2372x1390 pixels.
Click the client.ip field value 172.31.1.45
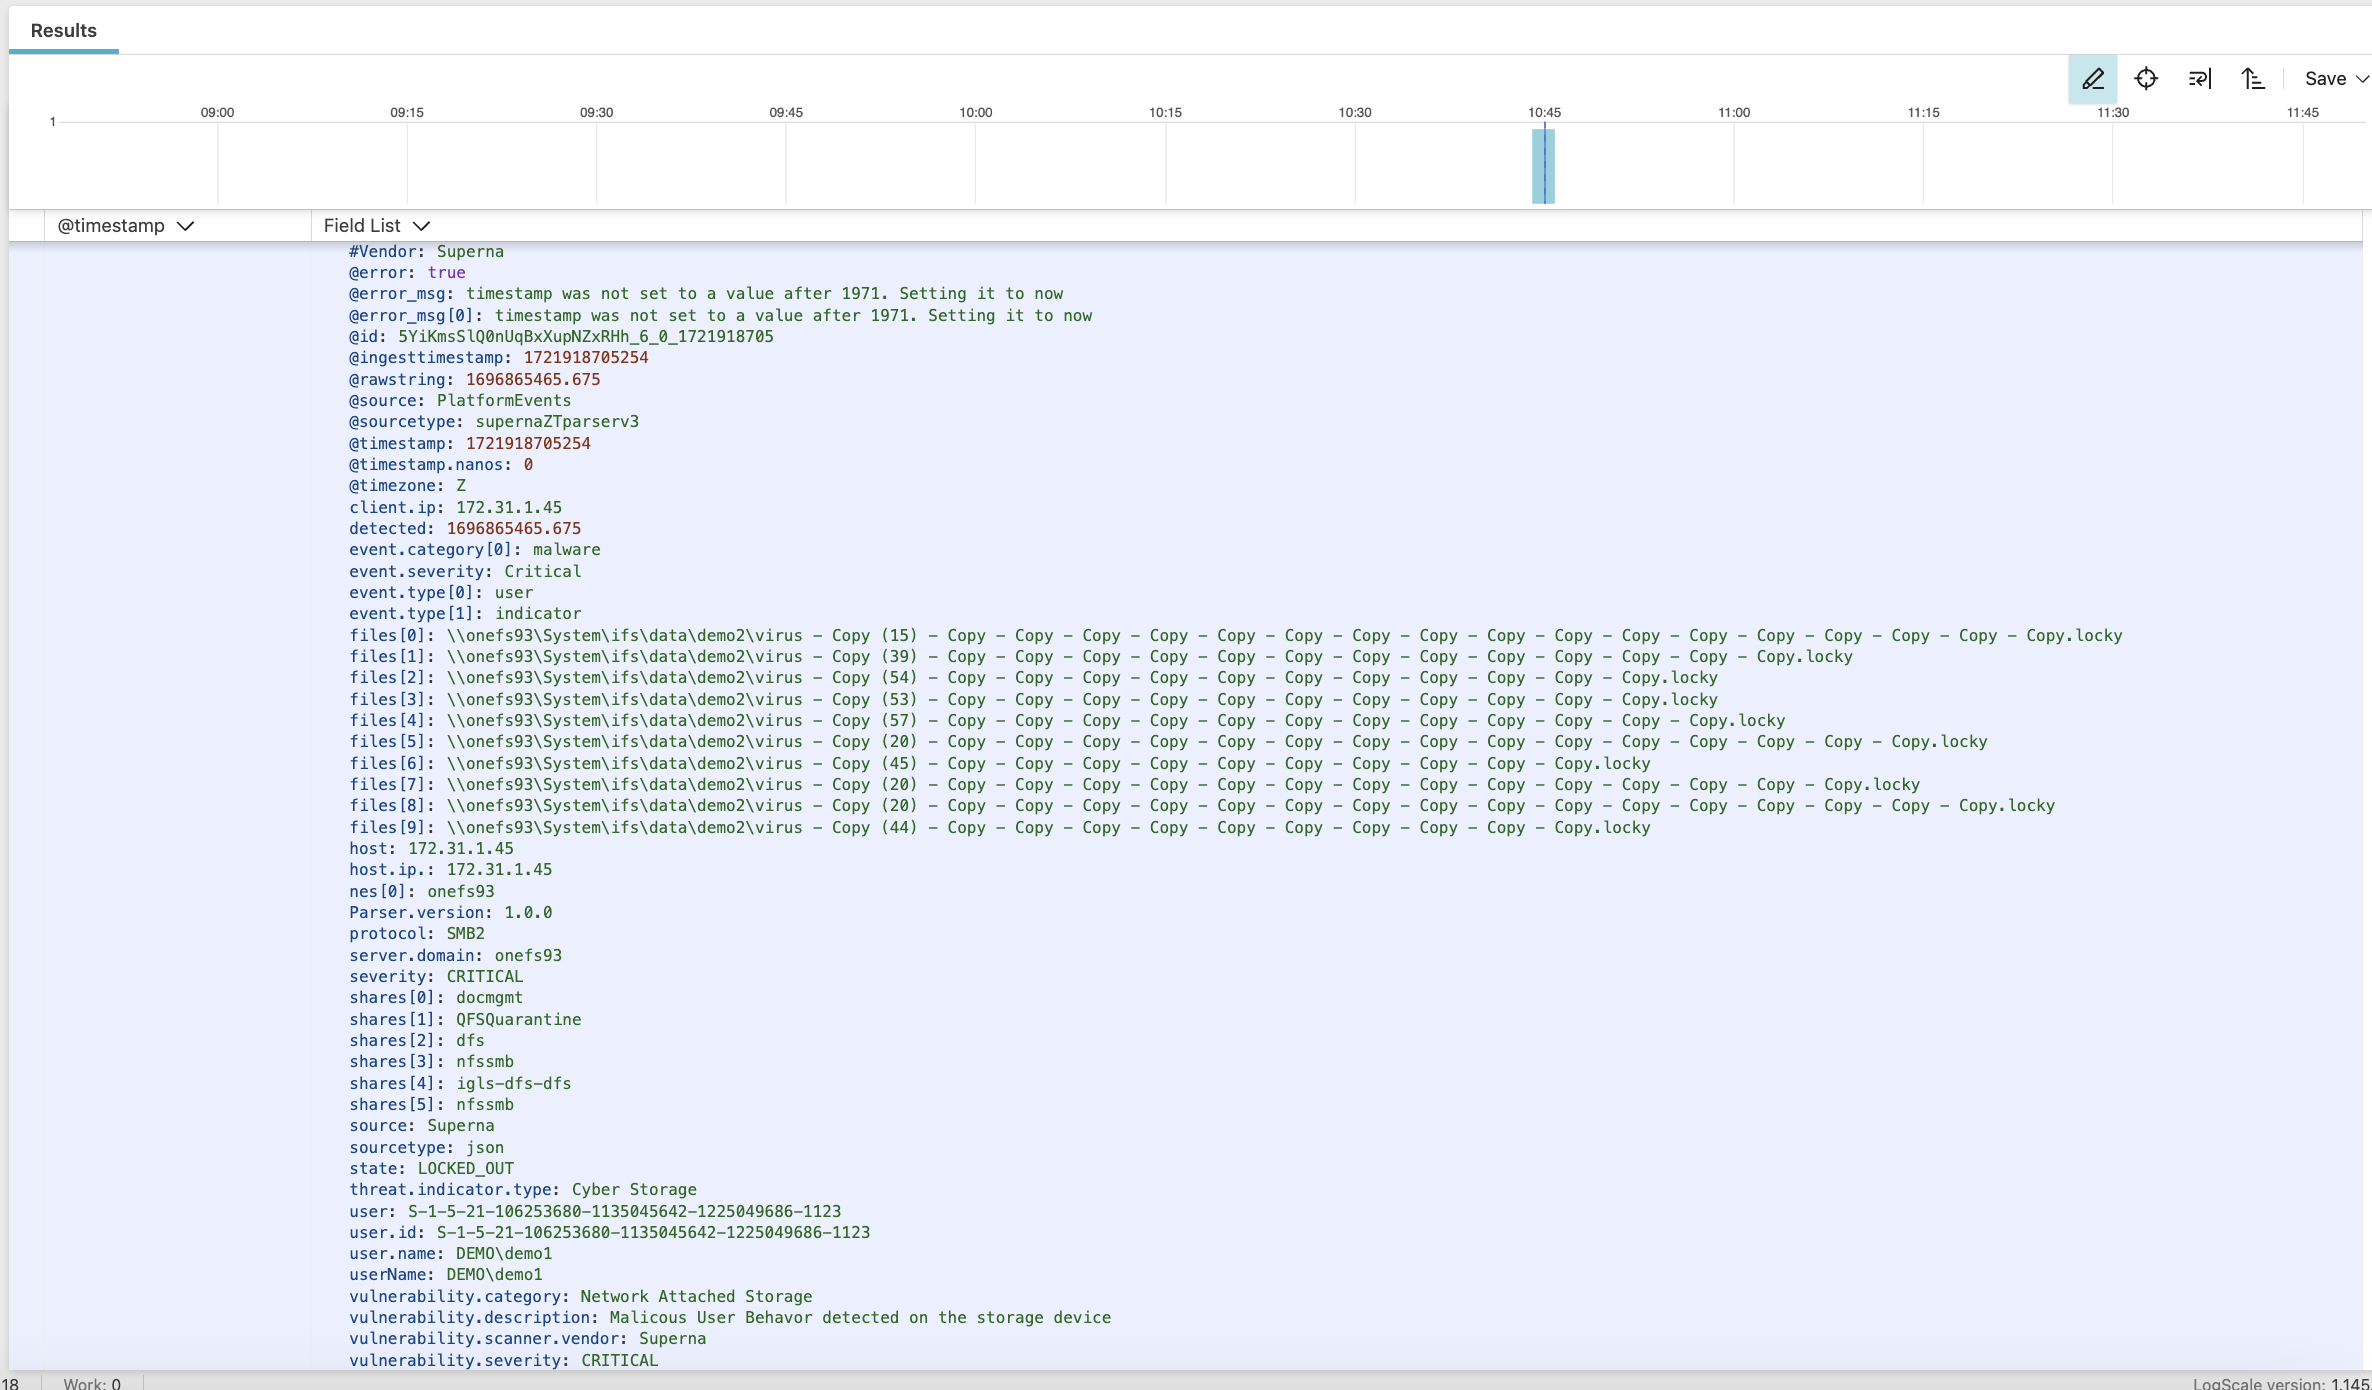click(508, 507)
